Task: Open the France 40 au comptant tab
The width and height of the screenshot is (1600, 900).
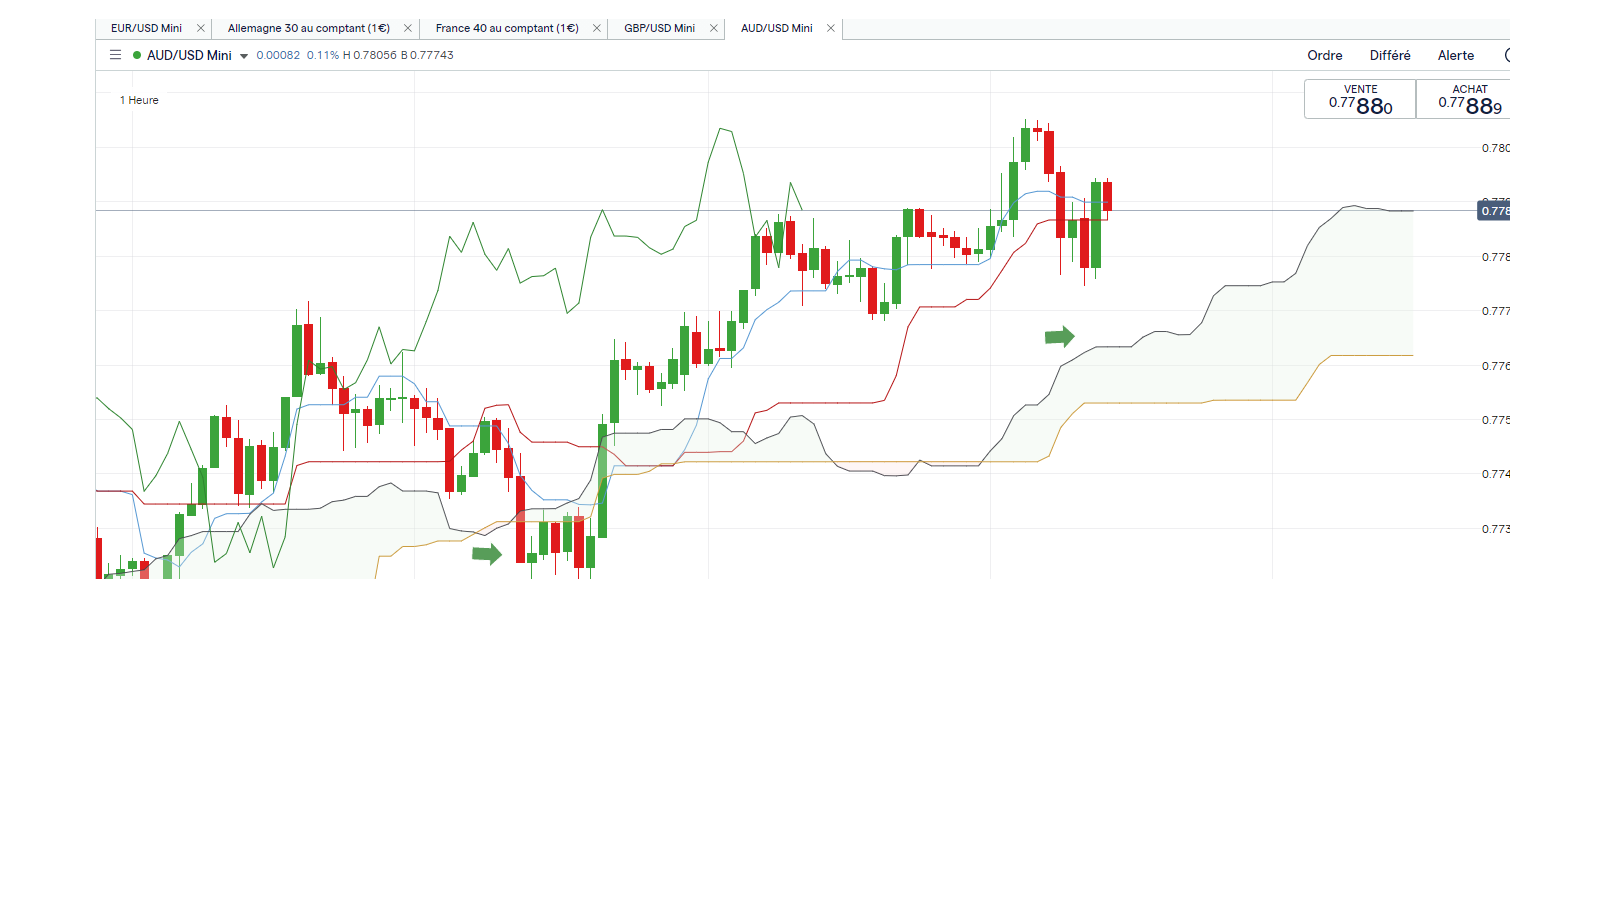Action: point(507,28)
